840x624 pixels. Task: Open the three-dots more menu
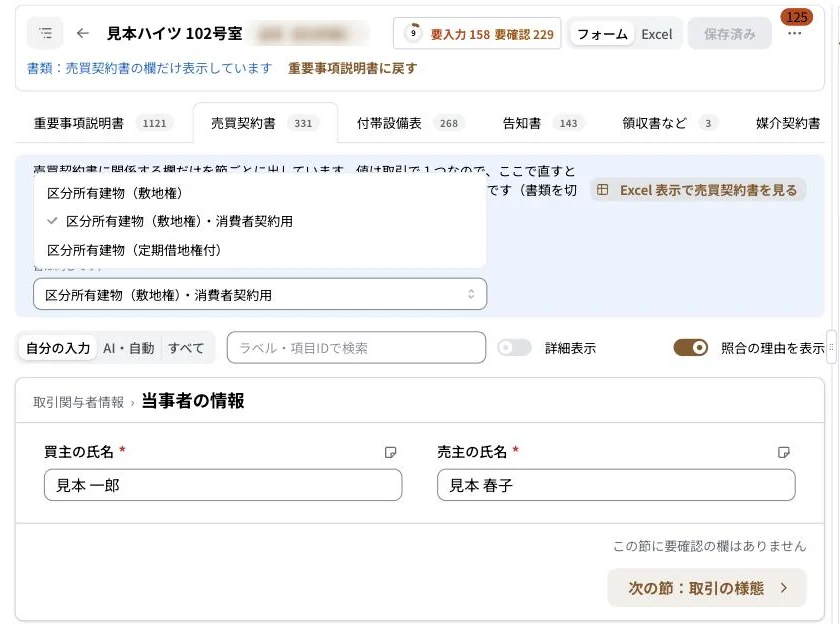(x=794, y=34)
